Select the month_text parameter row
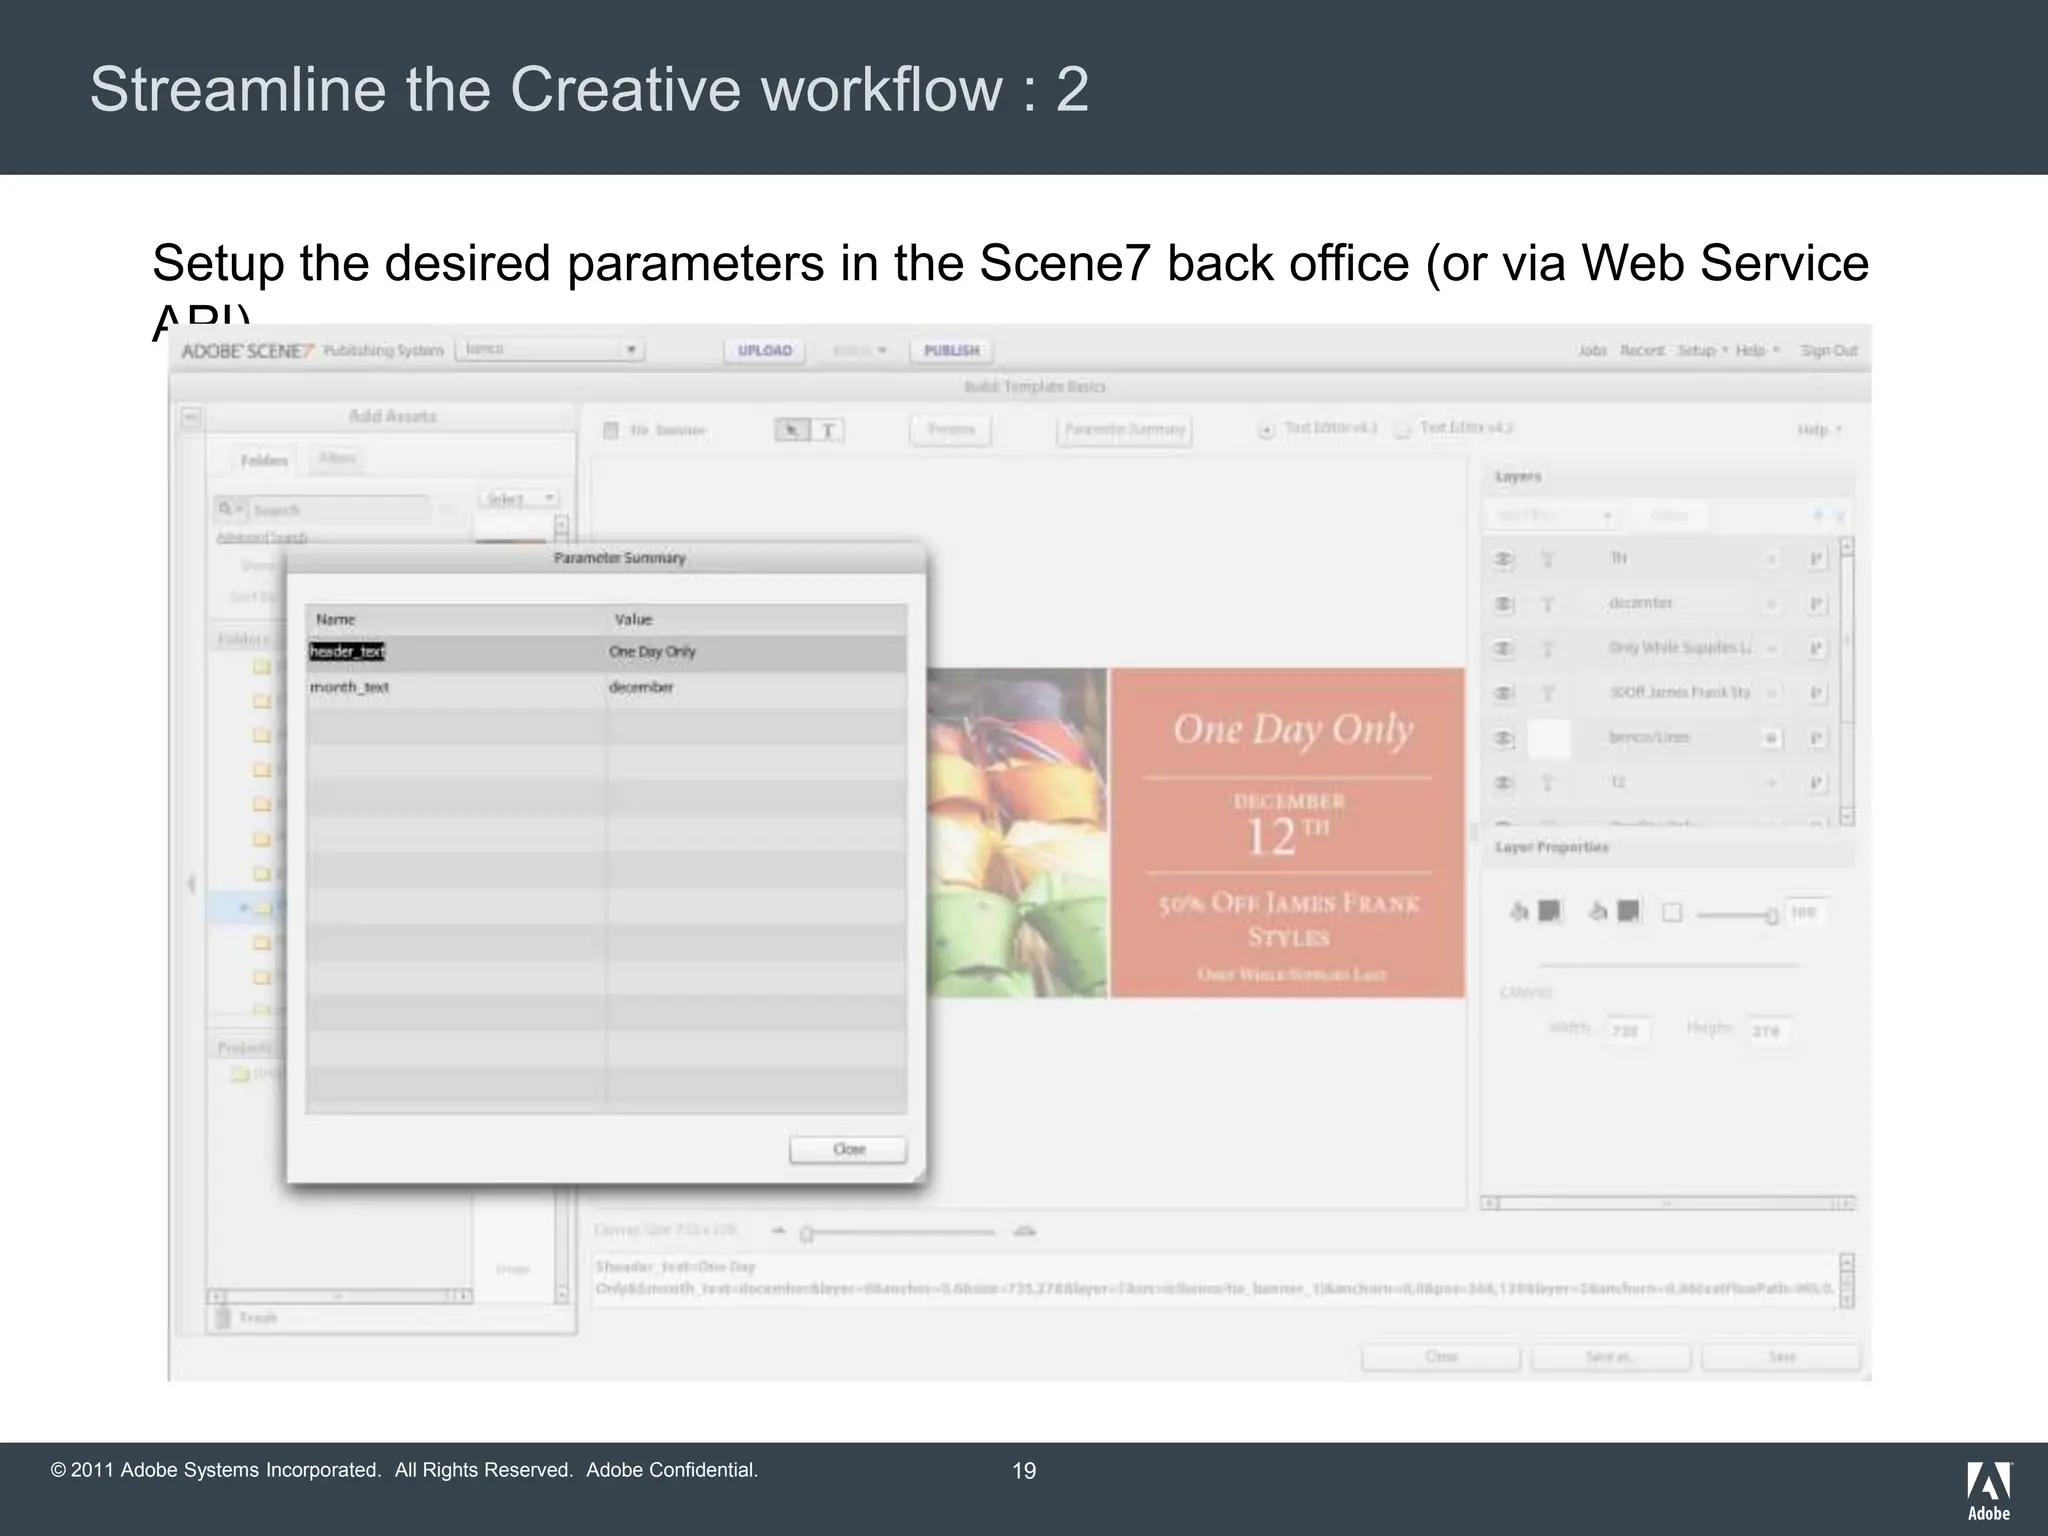 click(607, 688)
